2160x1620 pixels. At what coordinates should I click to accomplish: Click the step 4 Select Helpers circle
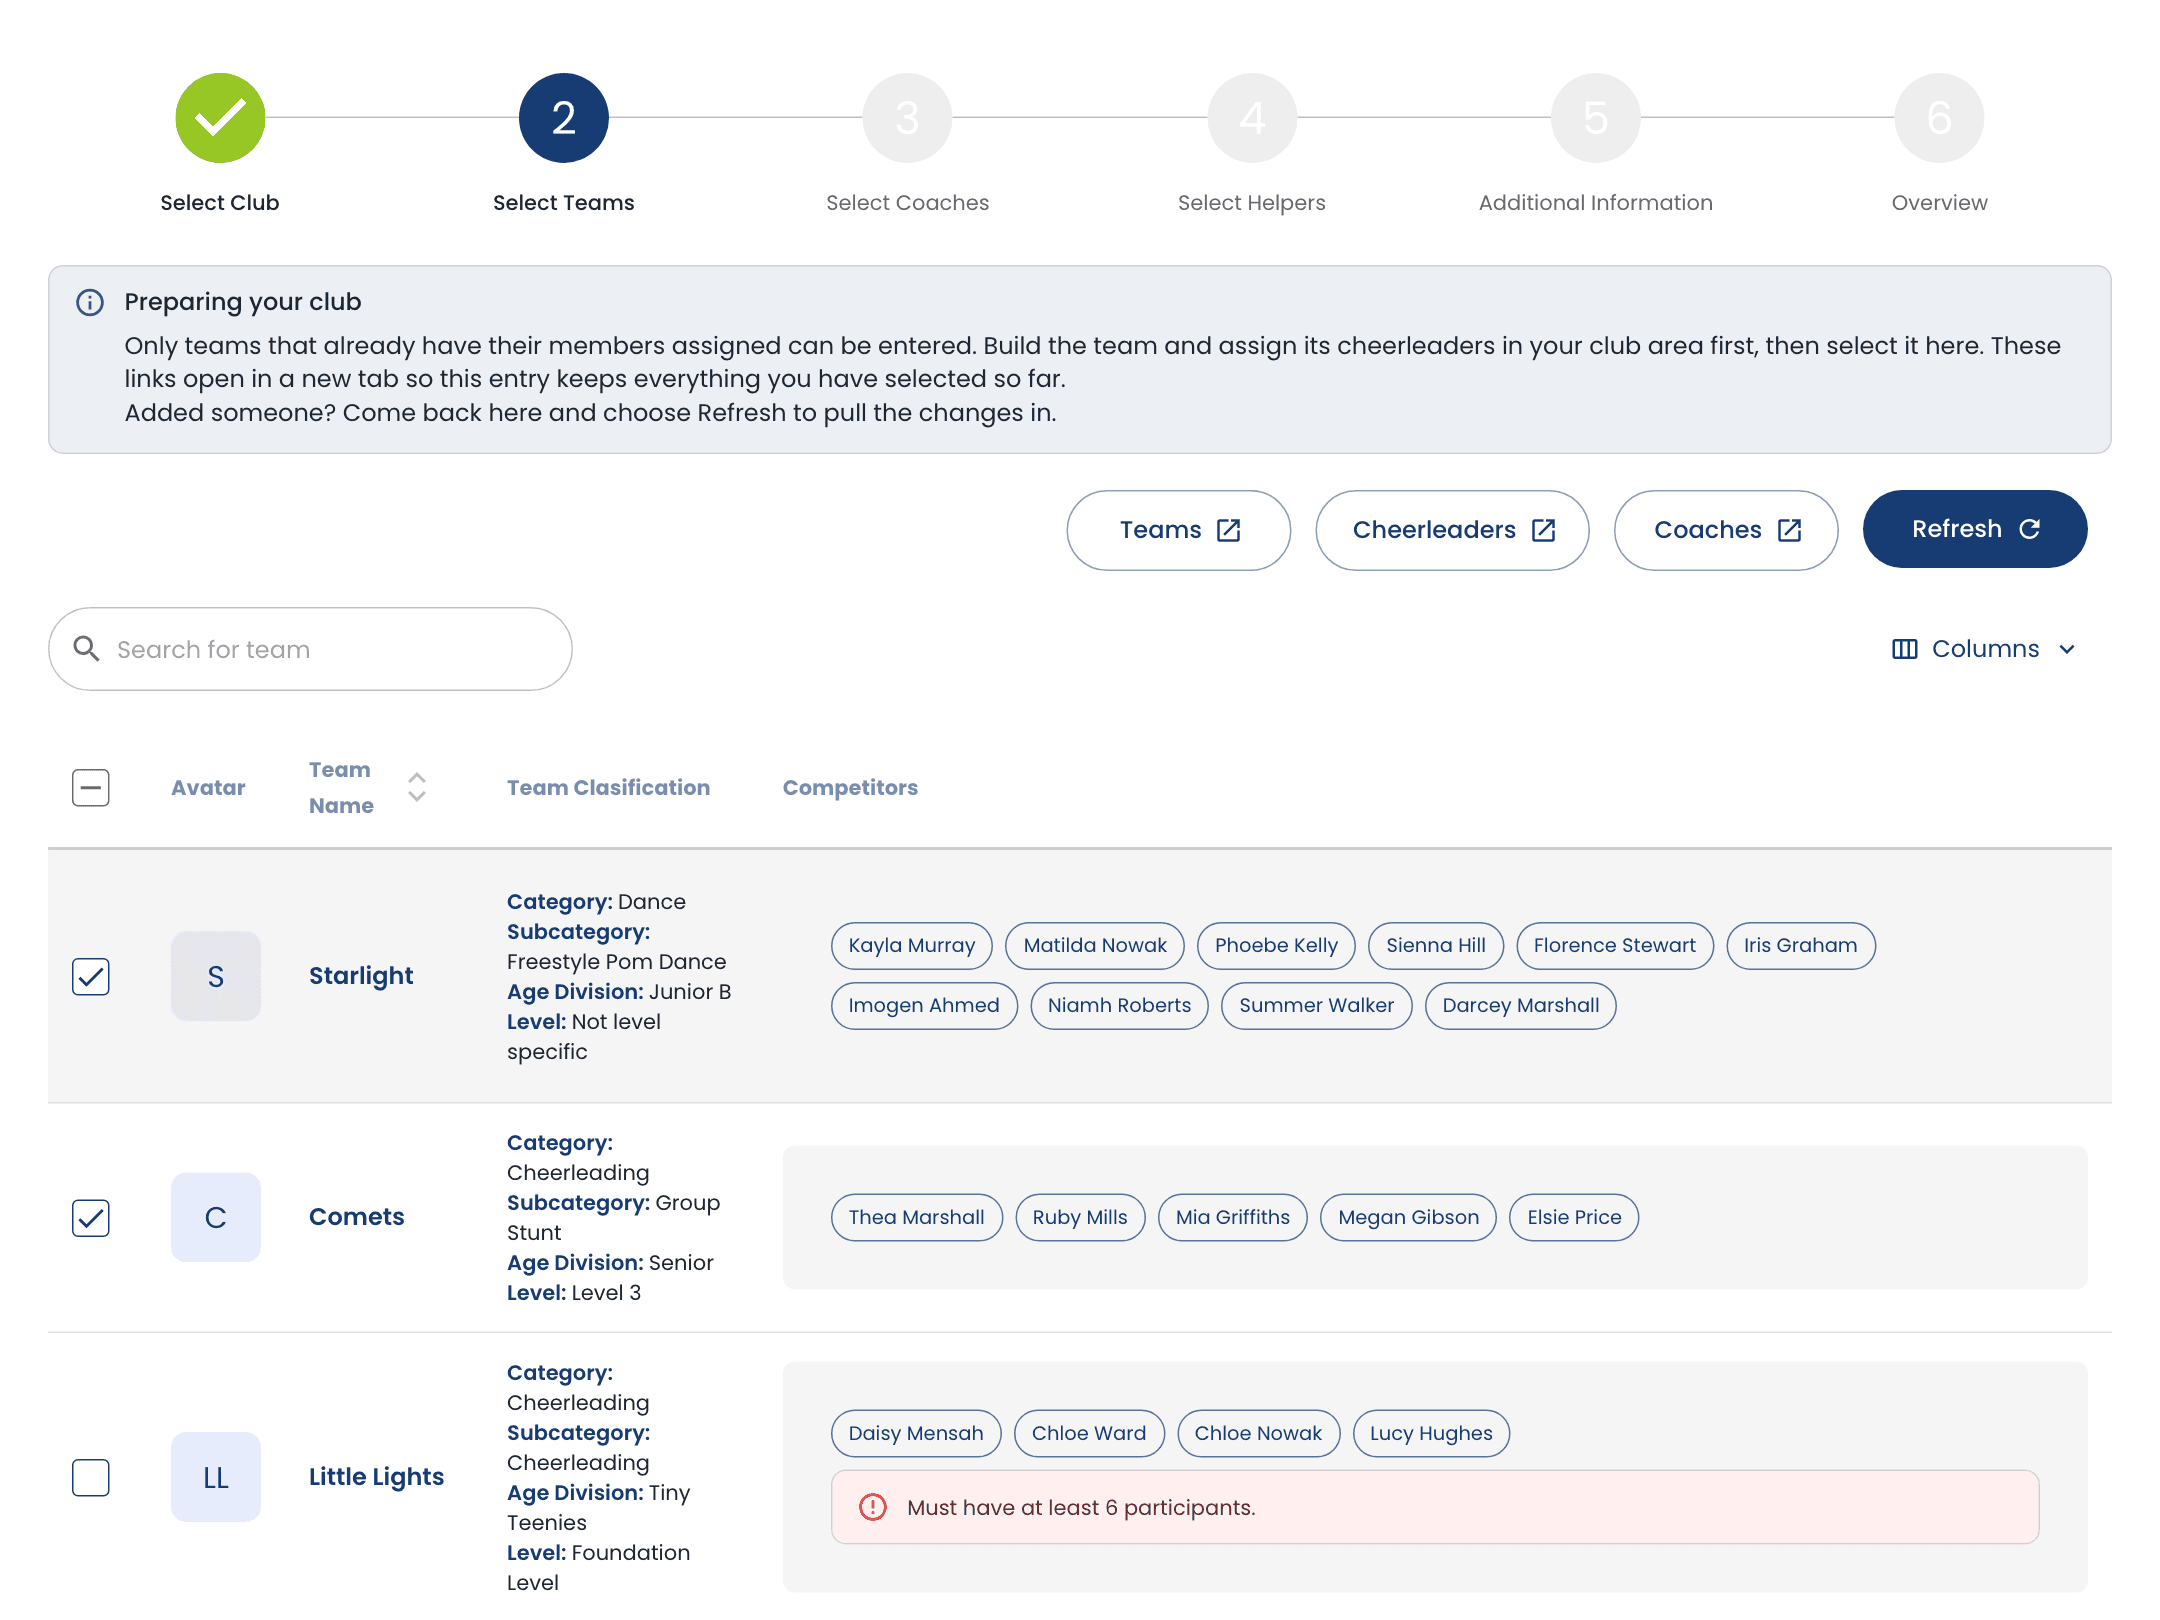point(1252,118)
